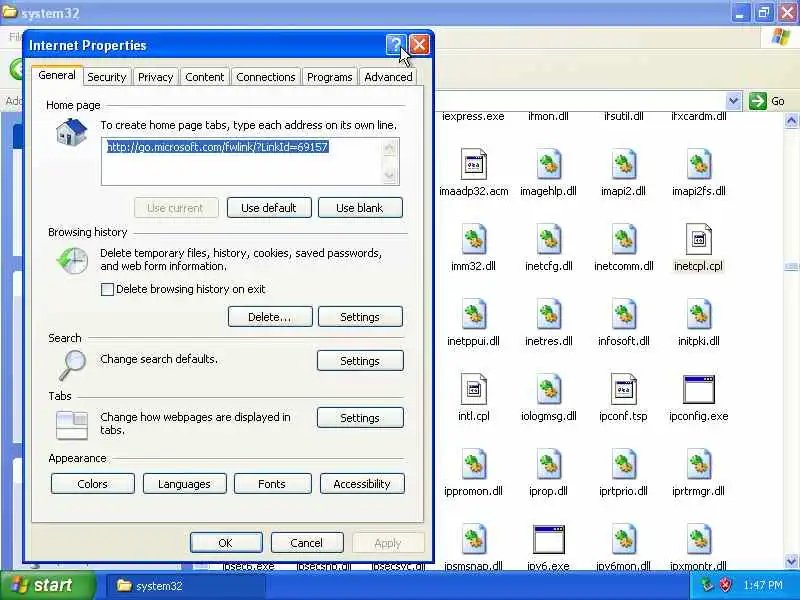Select the ipsmsnap.dll file icon
800x600 pixels.
(x=473, y=539)
